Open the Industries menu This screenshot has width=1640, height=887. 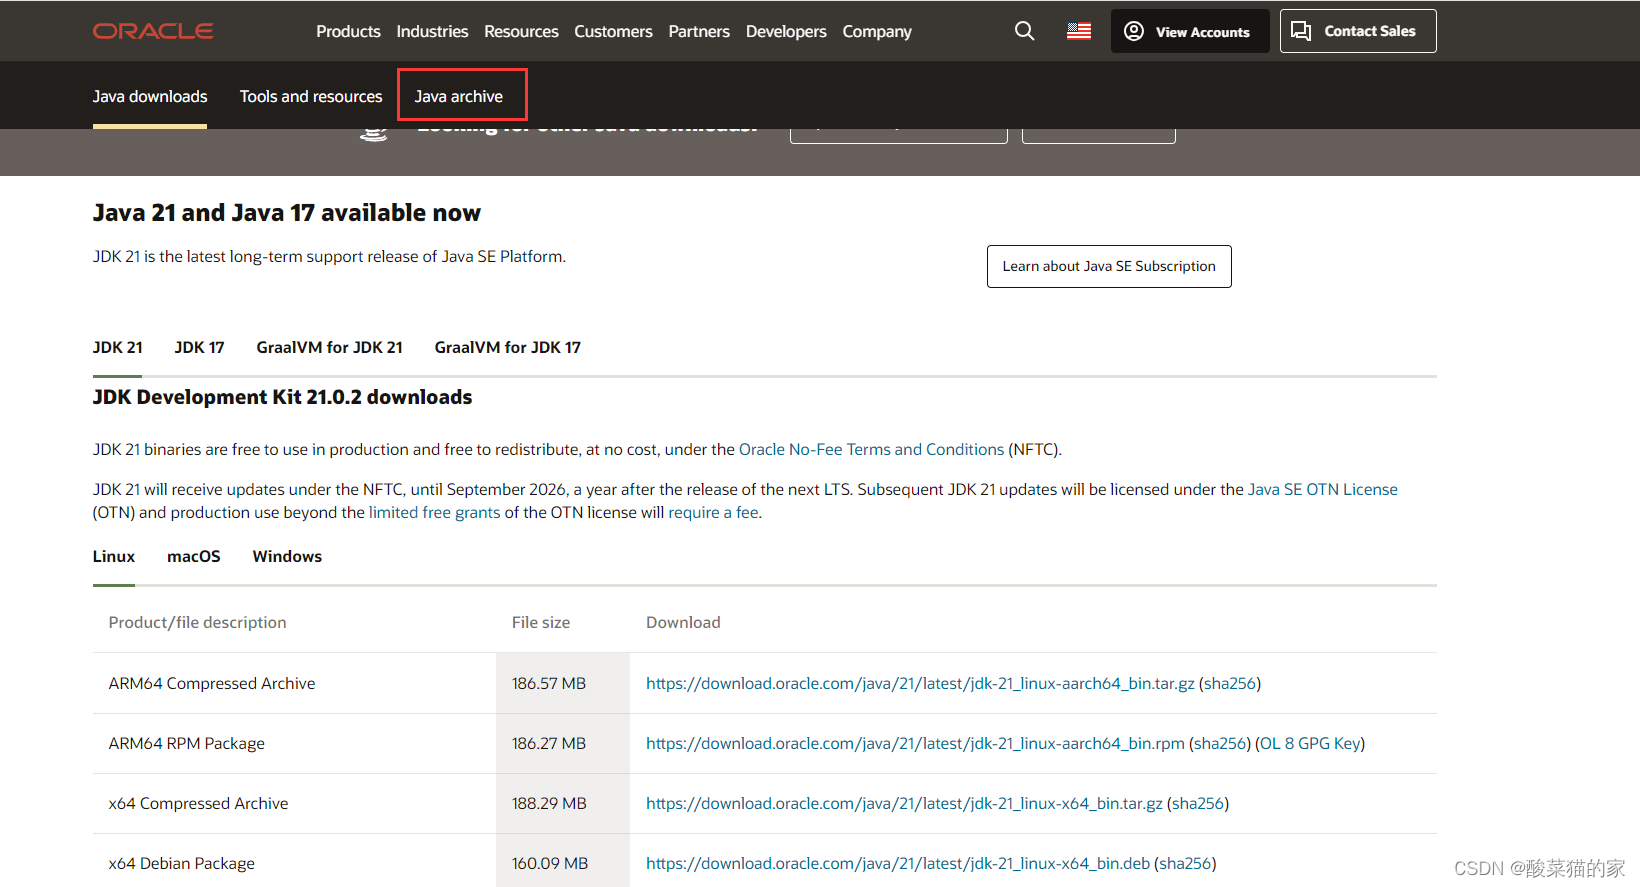tap(432, 31)
